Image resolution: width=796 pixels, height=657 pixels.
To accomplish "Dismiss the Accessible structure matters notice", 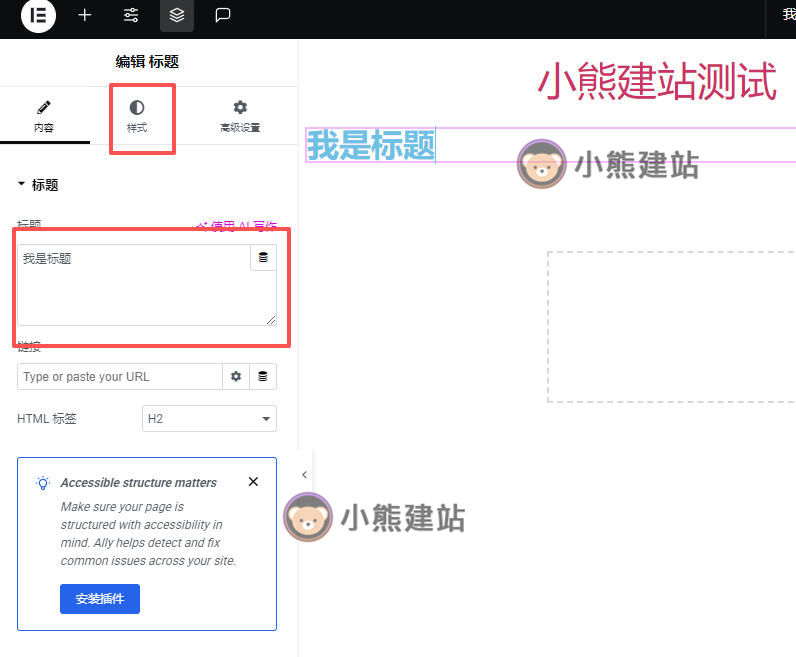I will tap(253, 482).
